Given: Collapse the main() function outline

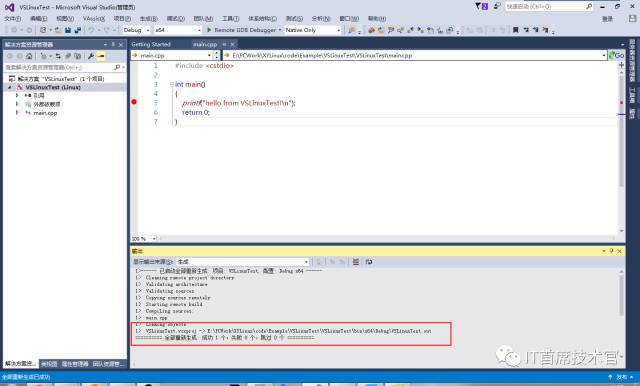Looking at the screenshot, I should pos(172,84).
